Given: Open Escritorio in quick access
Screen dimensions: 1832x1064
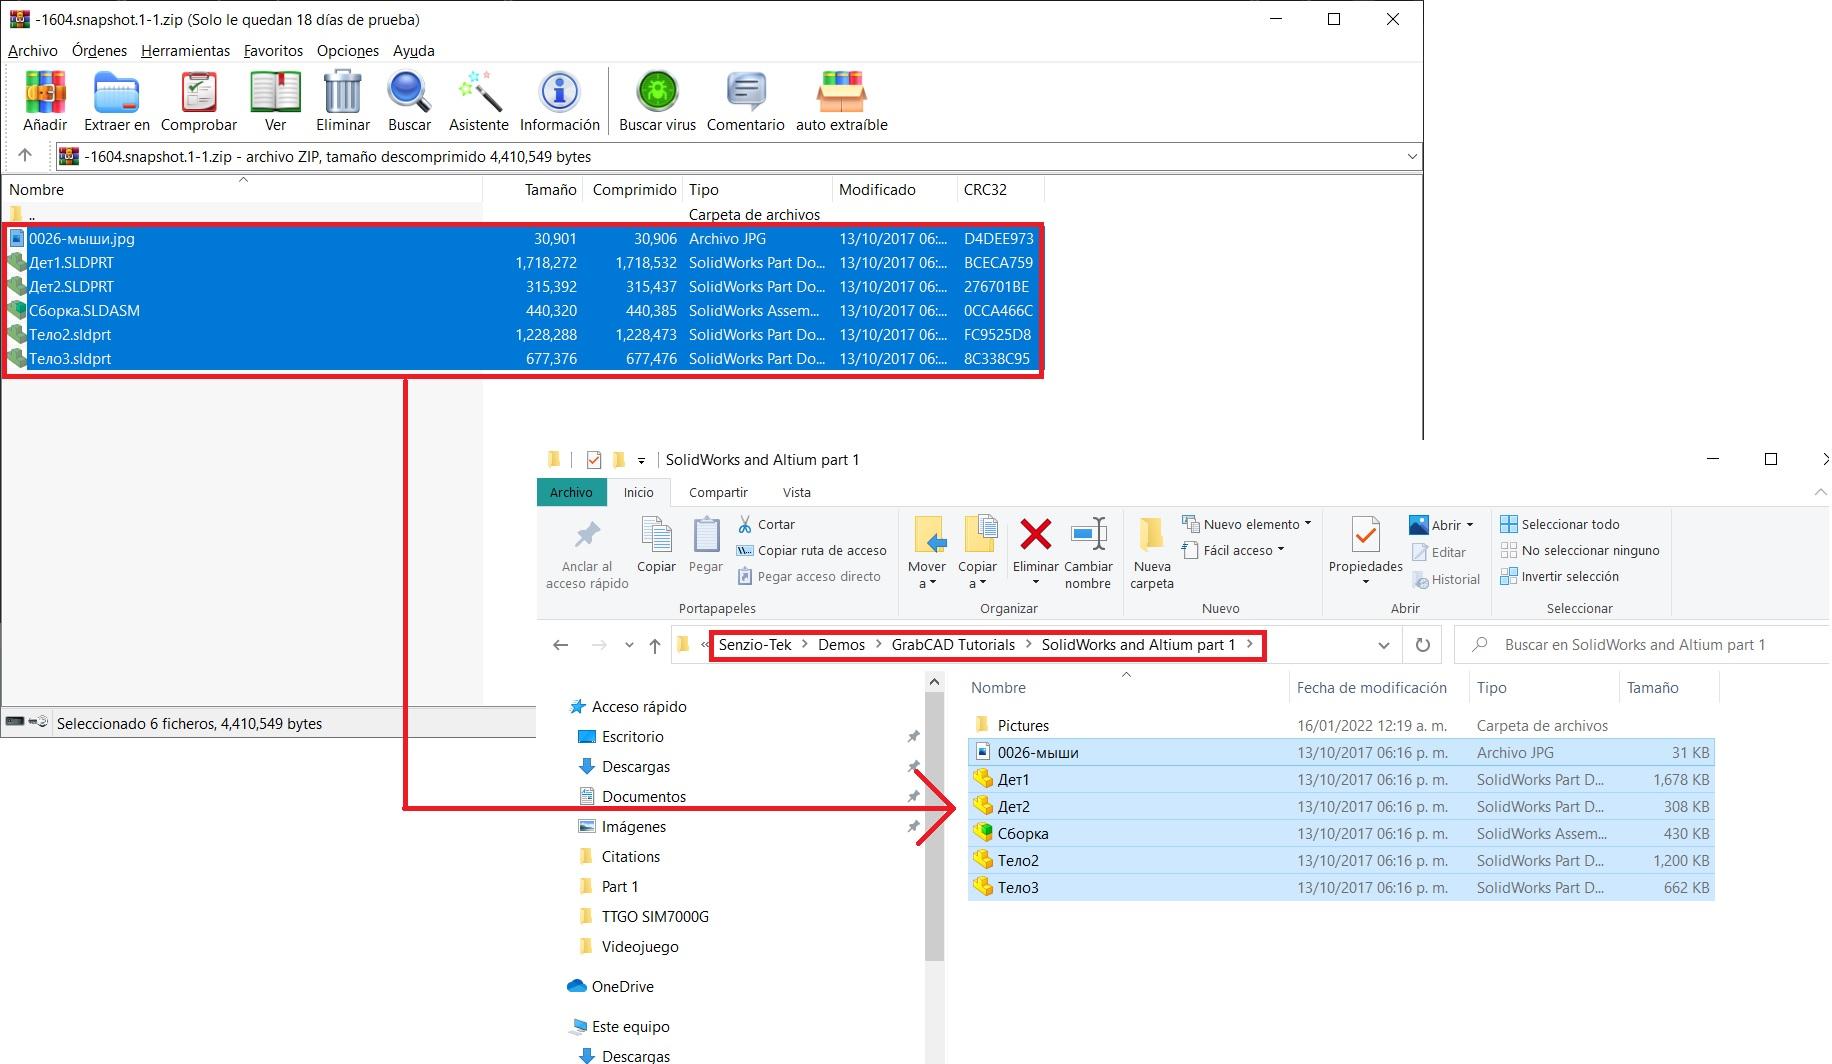Looking at the screenshot, I should 632,736.
